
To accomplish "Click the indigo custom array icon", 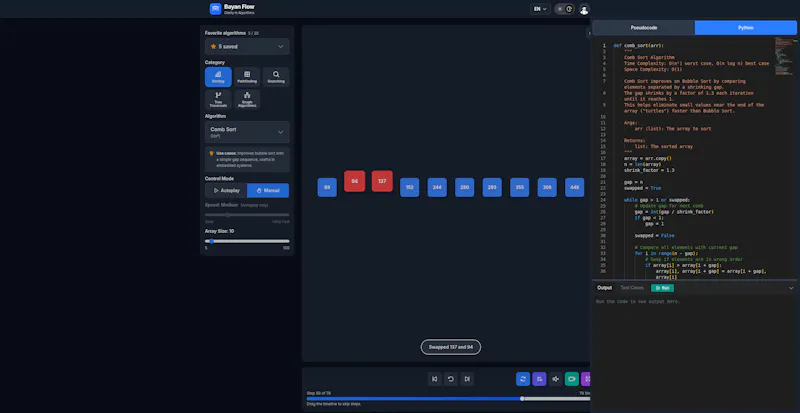I will [539, 379].
